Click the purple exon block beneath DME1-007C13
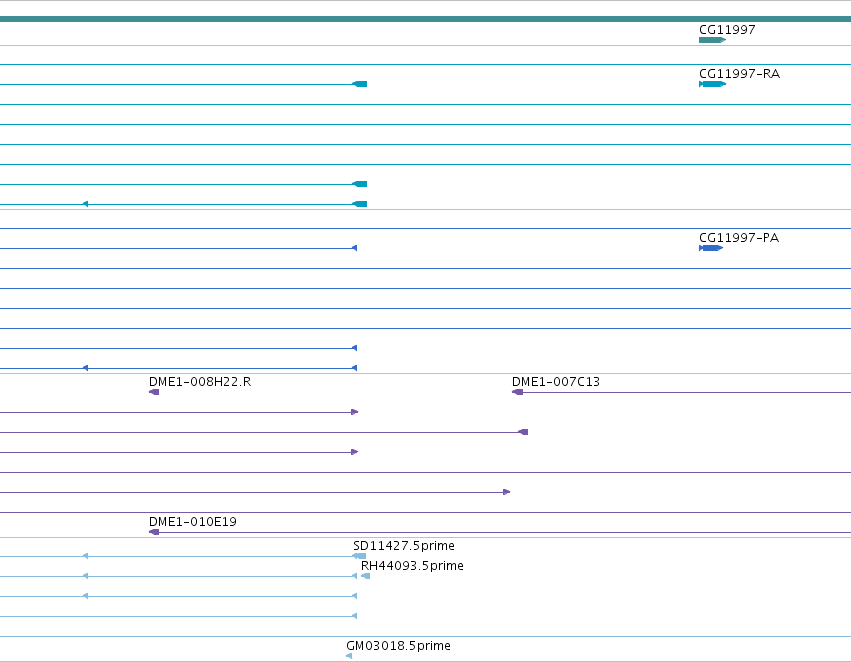 523,432
